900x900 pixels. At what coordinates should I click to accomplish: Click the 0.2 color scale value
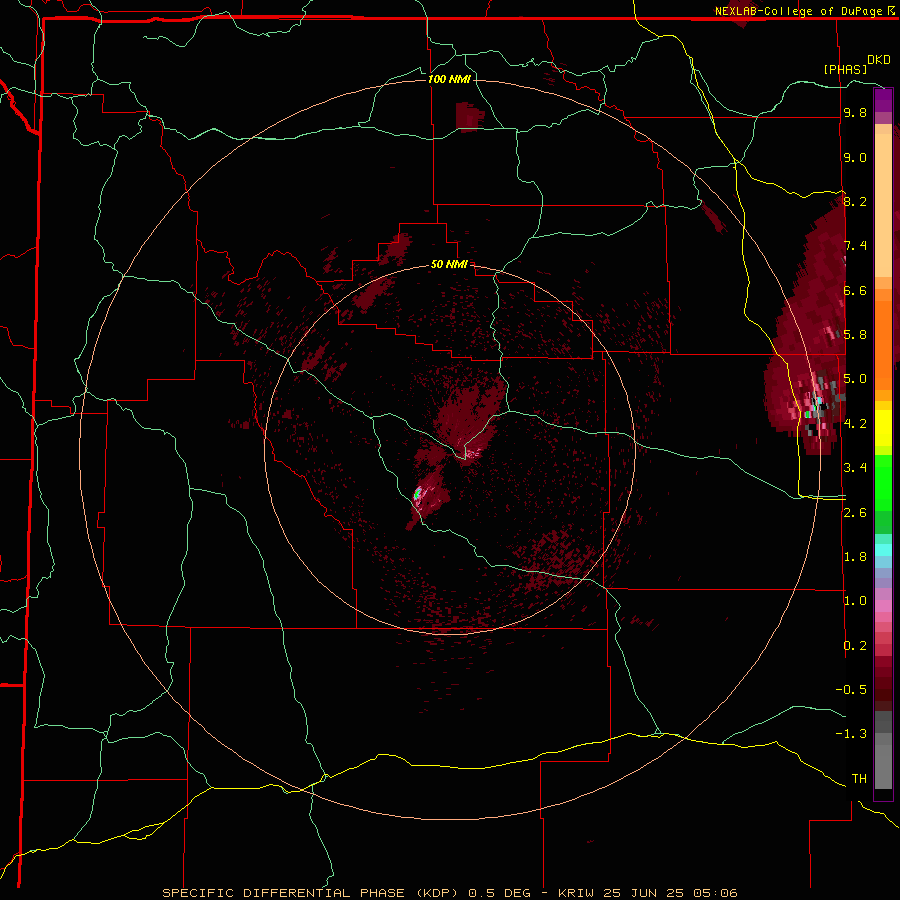pos(855,646)
